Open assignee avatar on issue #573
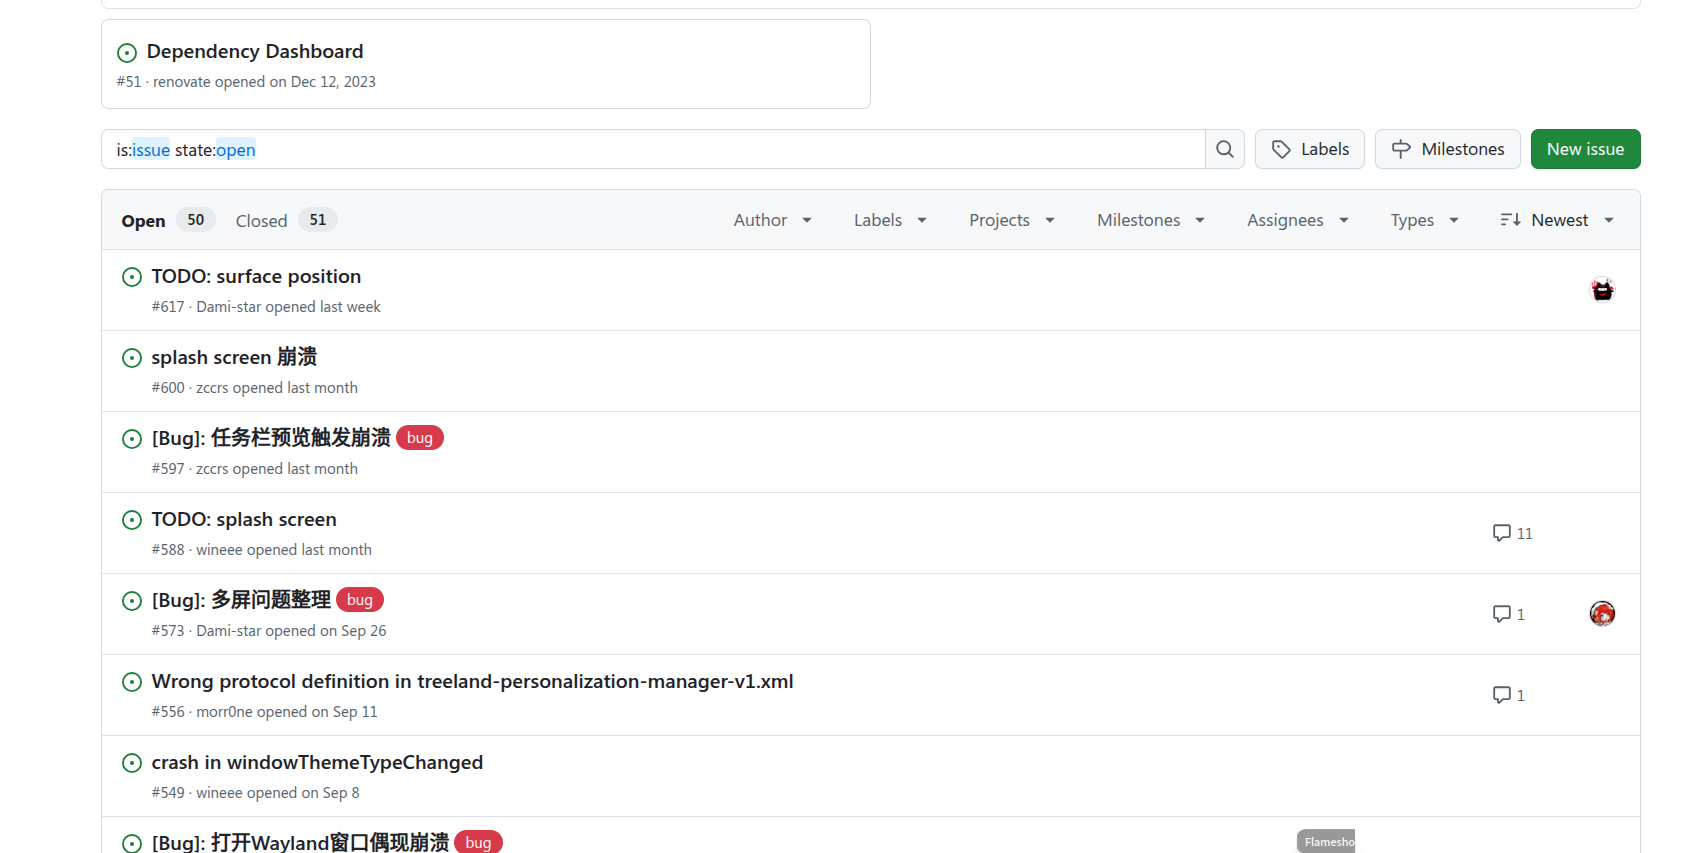The height and width of the screenshot is (853, 1682). pos(1603,614)
